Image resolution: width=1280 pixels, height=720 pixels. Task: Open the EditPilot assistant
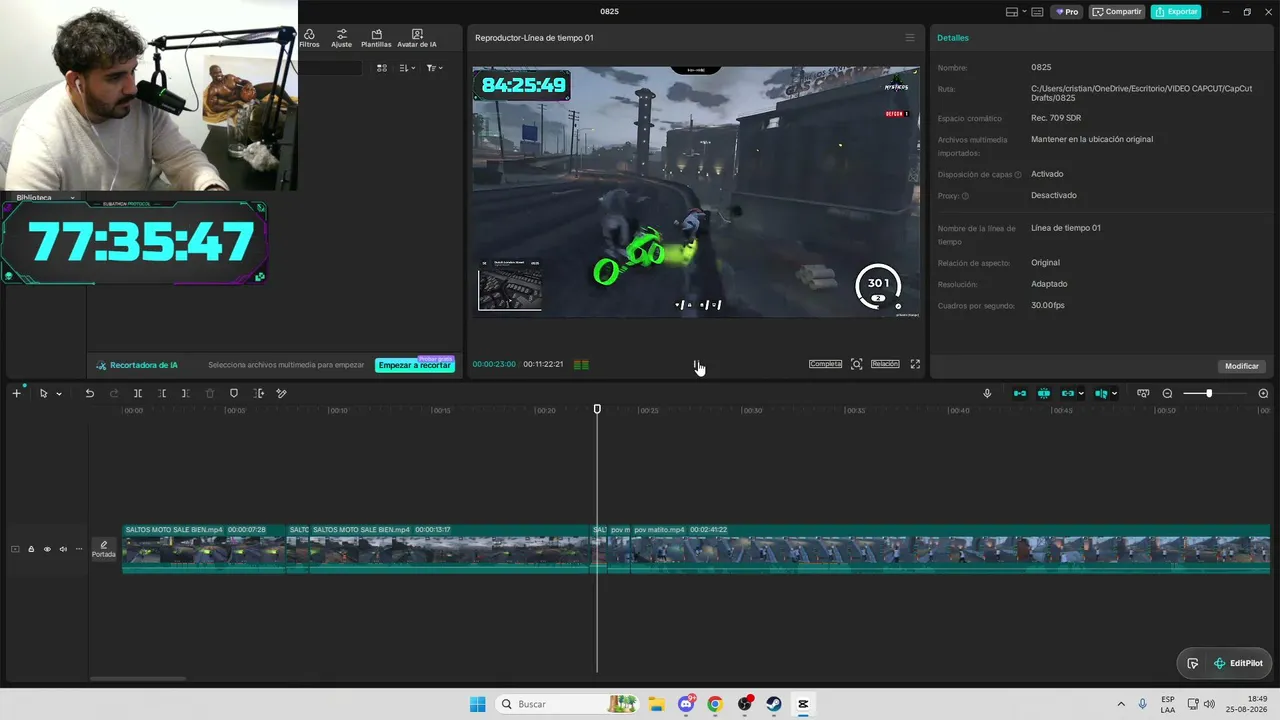1238,663
